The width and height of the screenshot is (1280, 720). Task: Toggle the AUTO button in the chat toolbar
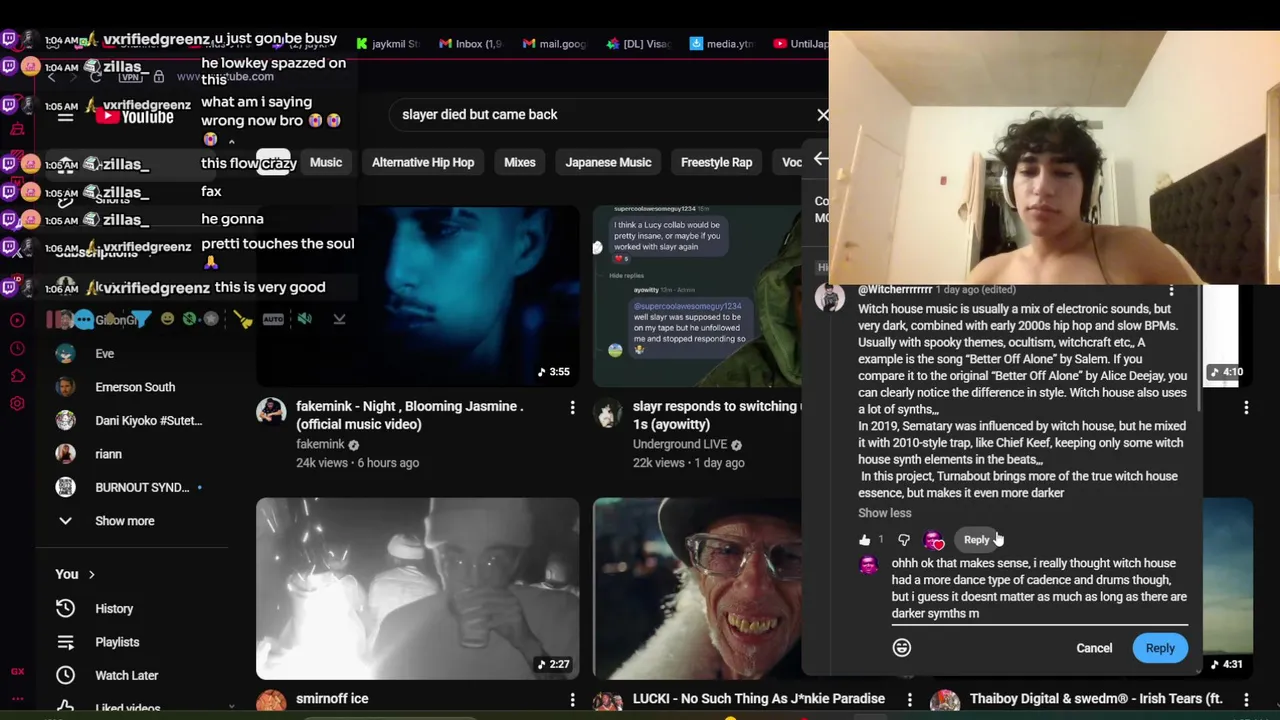(273, 319)
